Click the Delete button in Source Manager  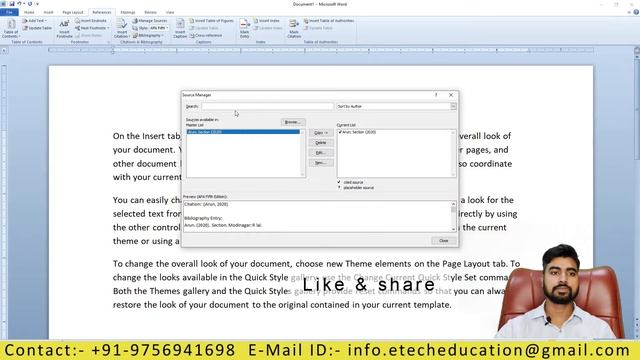pyautogui.click(x=321, y=142)
